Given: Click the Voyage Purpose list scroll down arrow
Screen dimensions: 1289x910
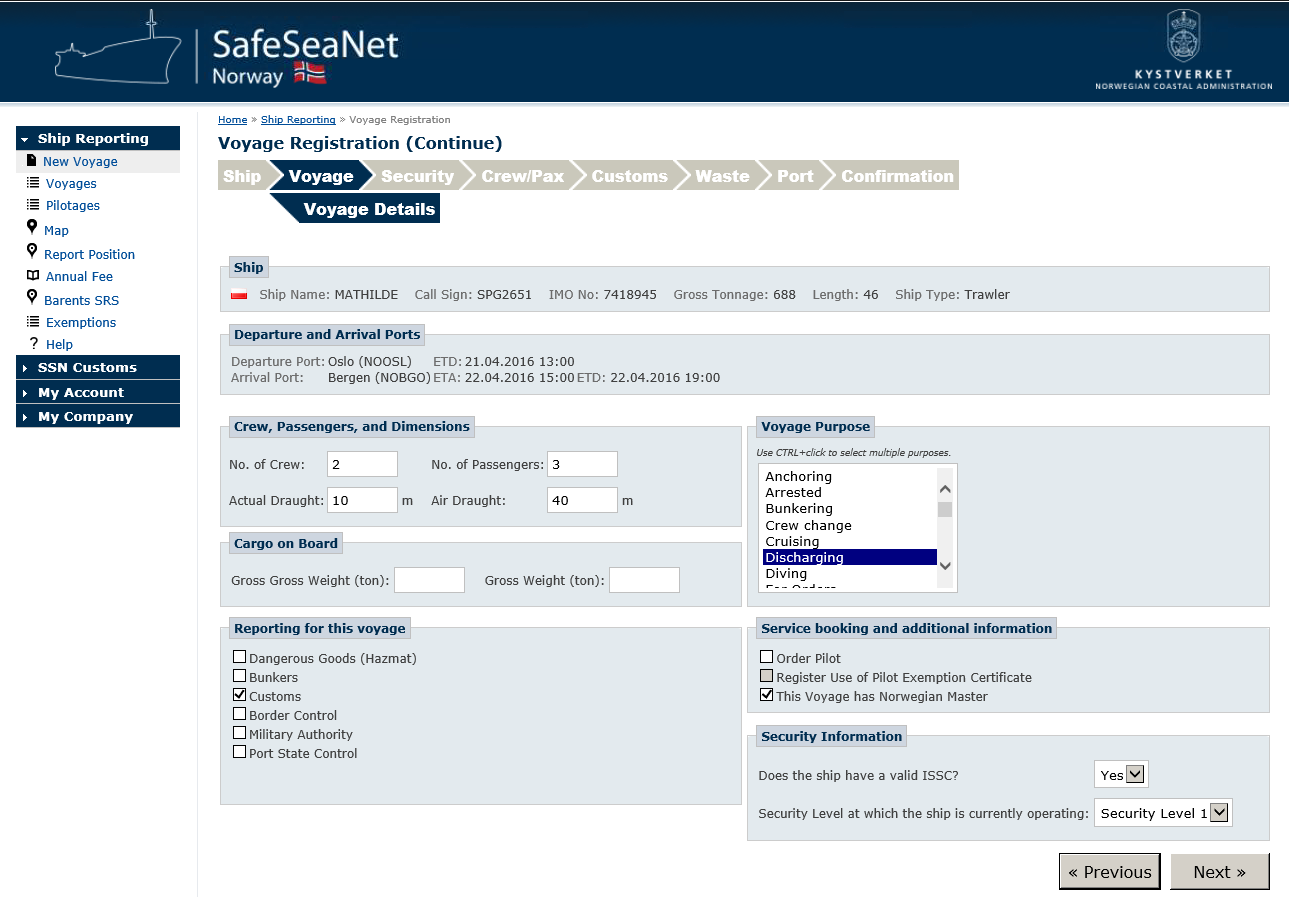Looking at the screenshot, I should pos(945,566).
